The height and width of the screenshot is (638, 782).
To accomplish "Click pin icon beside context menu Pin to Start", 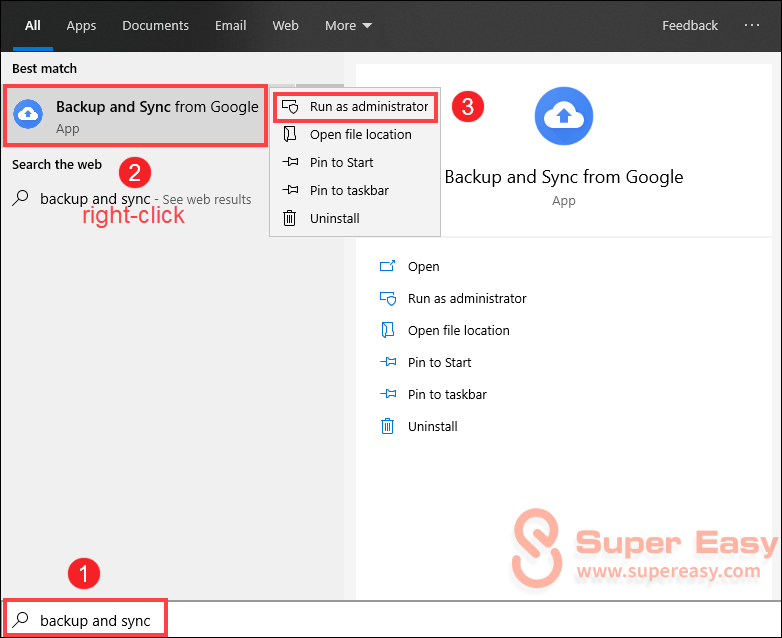I will tap(290, 162).
